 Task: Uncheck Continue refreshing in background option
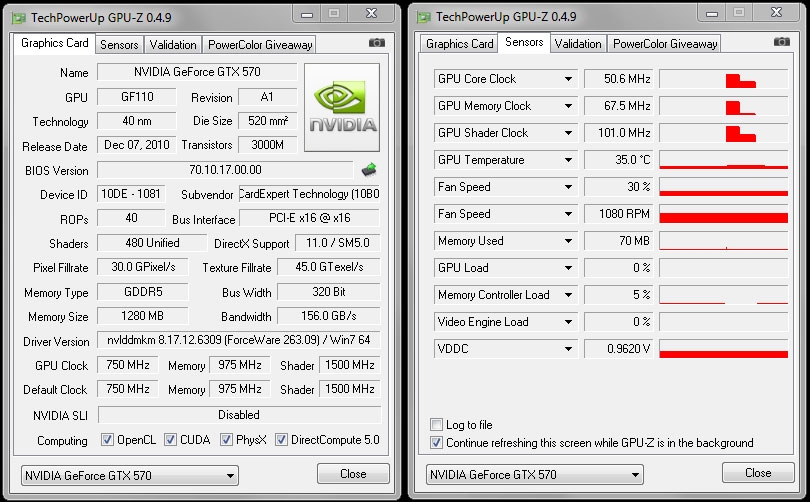(x=436, y=442)
